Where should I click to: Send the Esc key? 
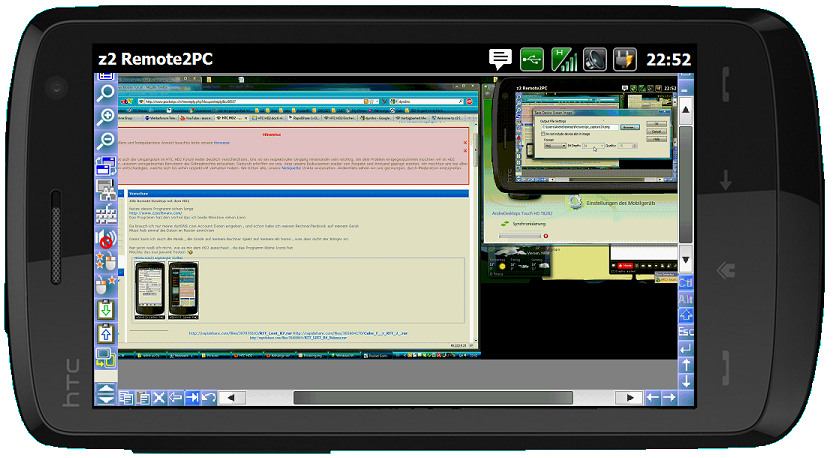pos(686,332)
